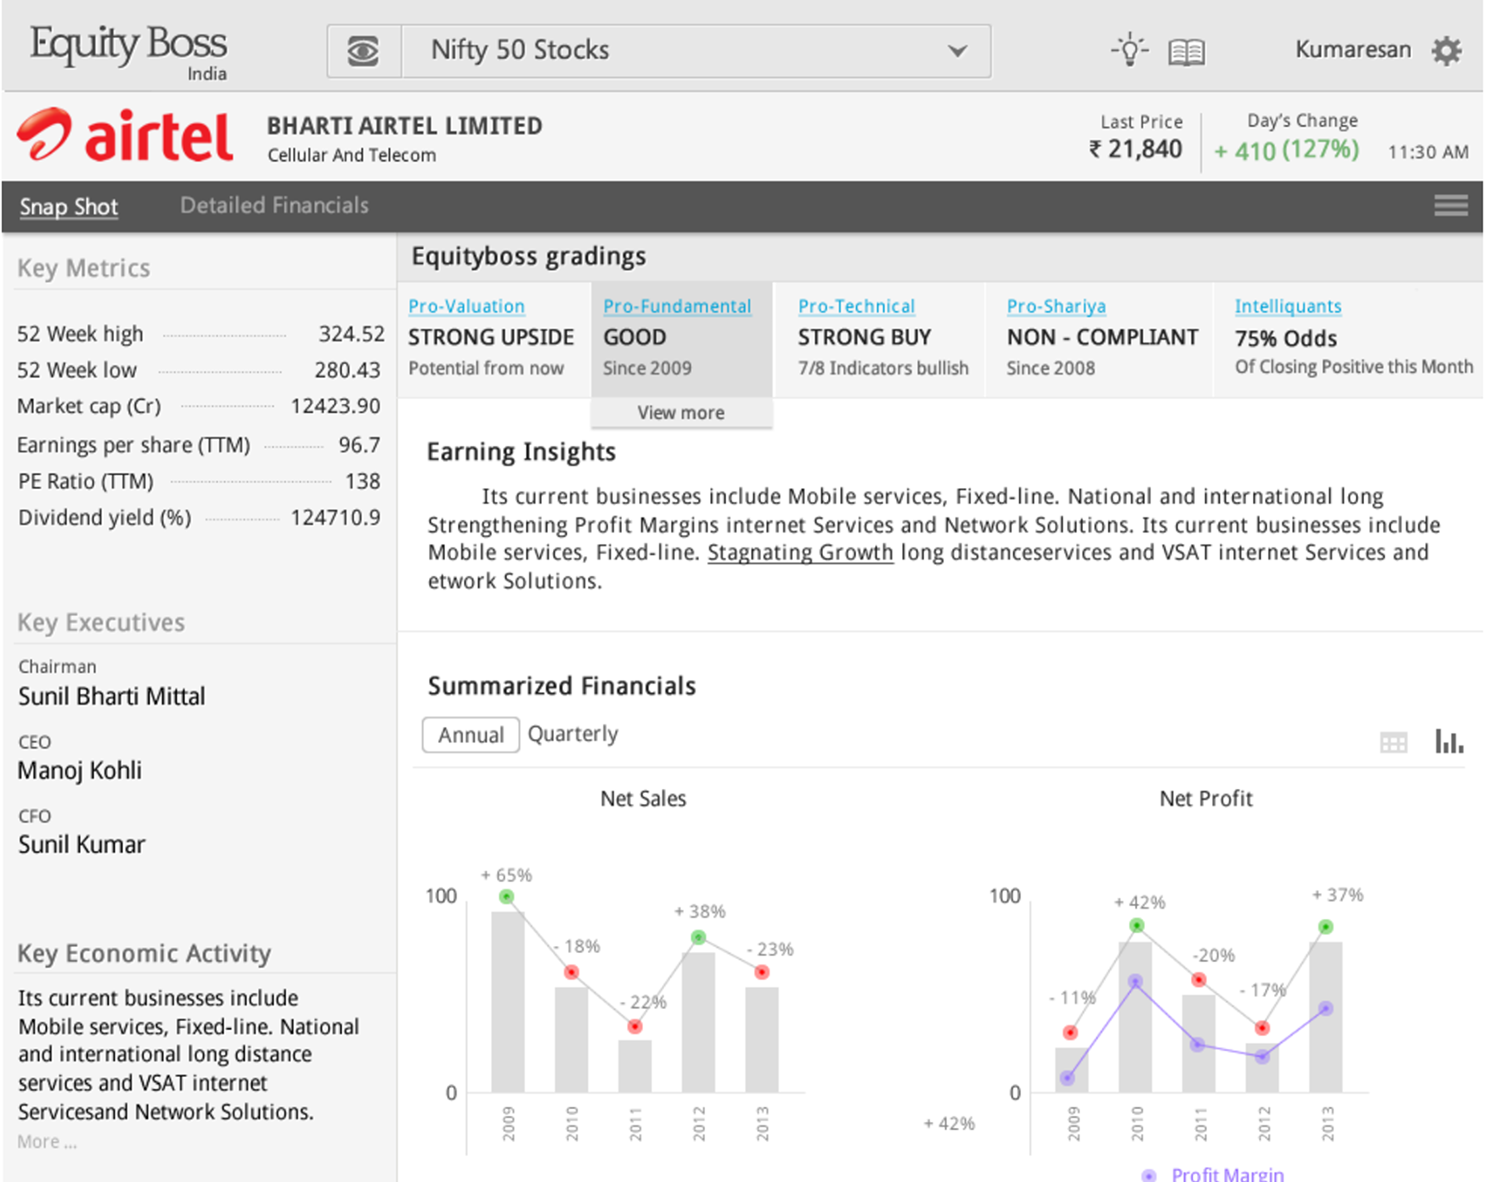This screenshot has height=1182, width=1487.
Task: Click the 2011 Net Profit red point
Action: pyautogui.click(x=1198, y=980)
